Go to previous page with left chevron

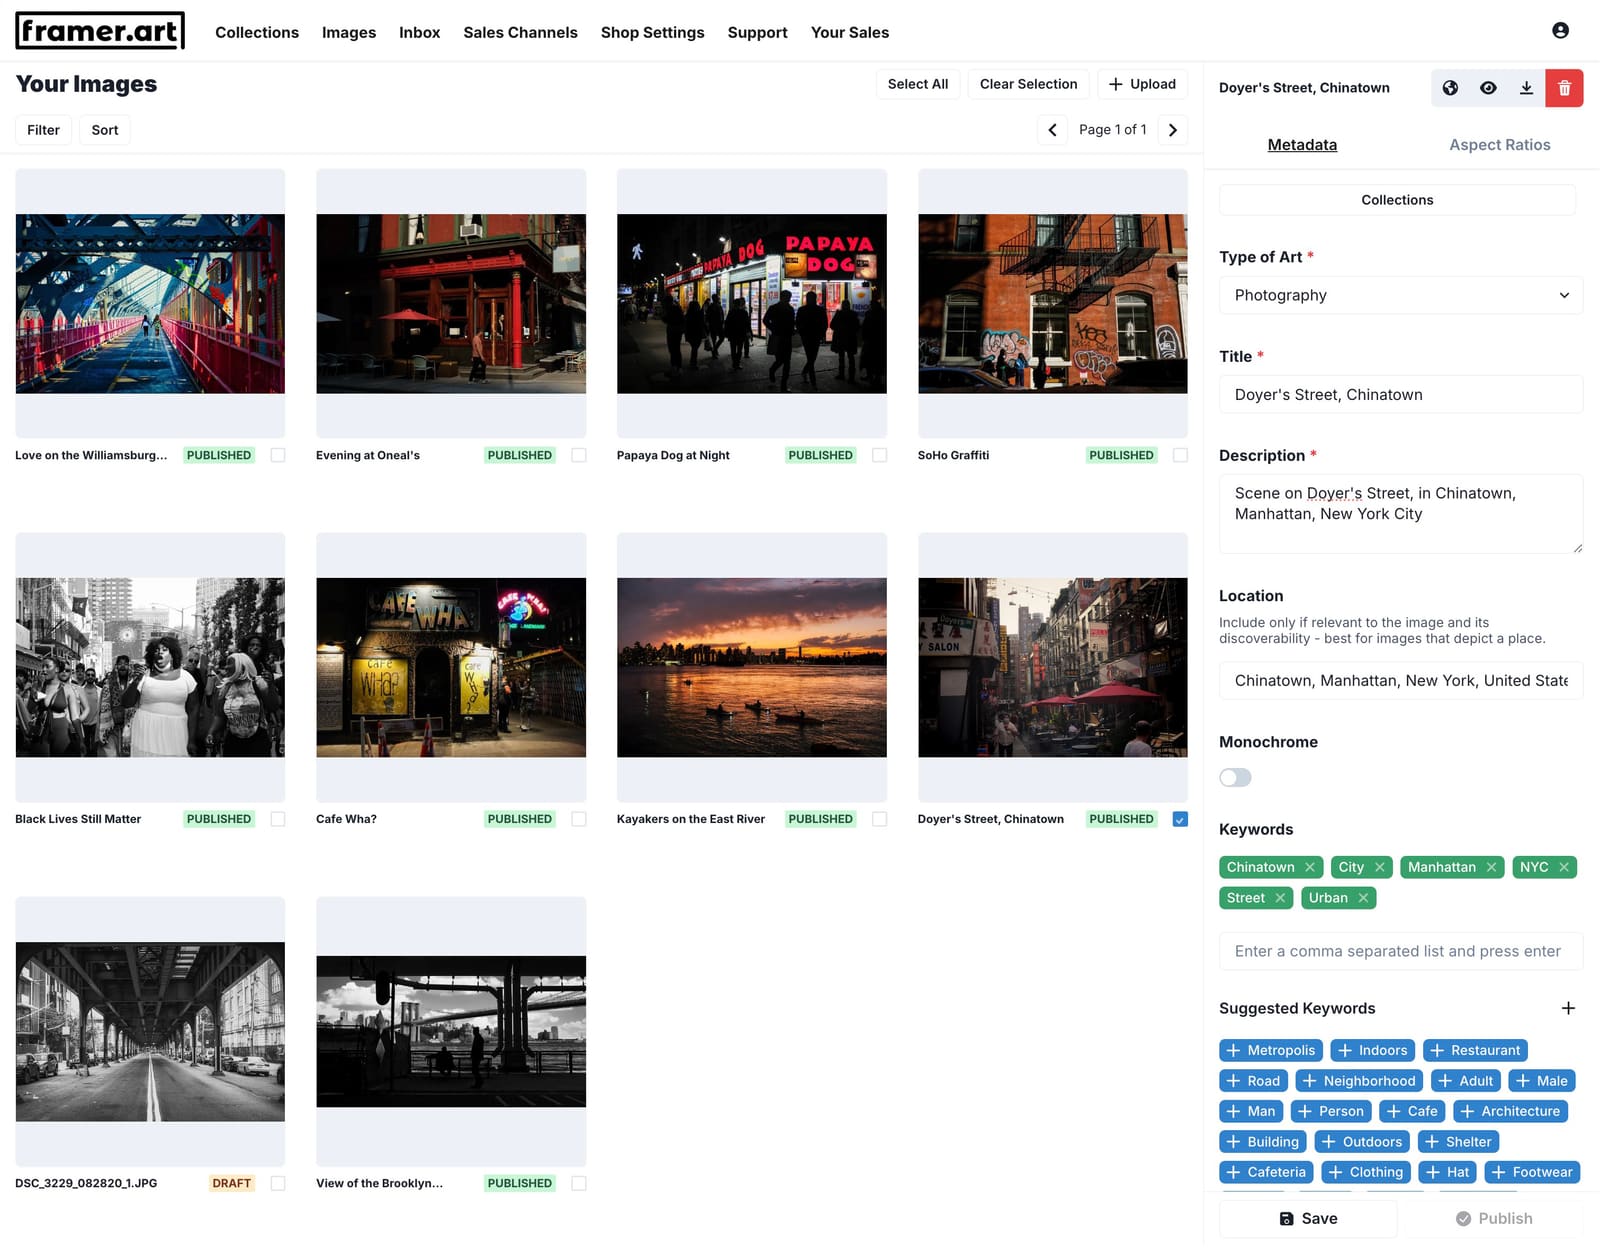click(x=1052, y=130)
